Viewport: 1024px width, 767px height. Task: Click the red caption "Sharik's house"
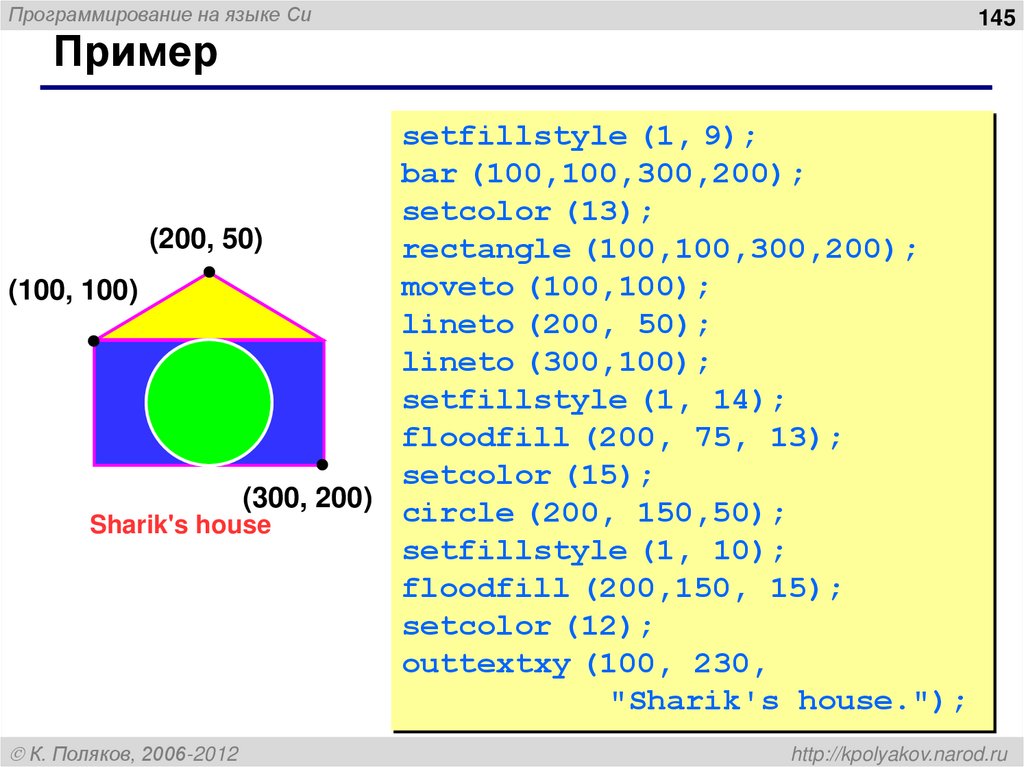pos(180,525)
